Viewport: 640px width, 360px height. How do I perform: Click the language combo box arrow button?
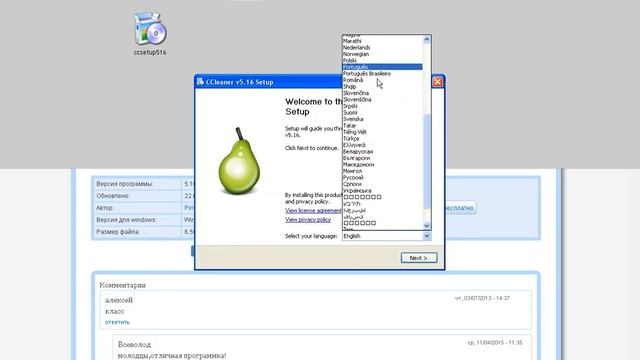[x=427, y=236]
